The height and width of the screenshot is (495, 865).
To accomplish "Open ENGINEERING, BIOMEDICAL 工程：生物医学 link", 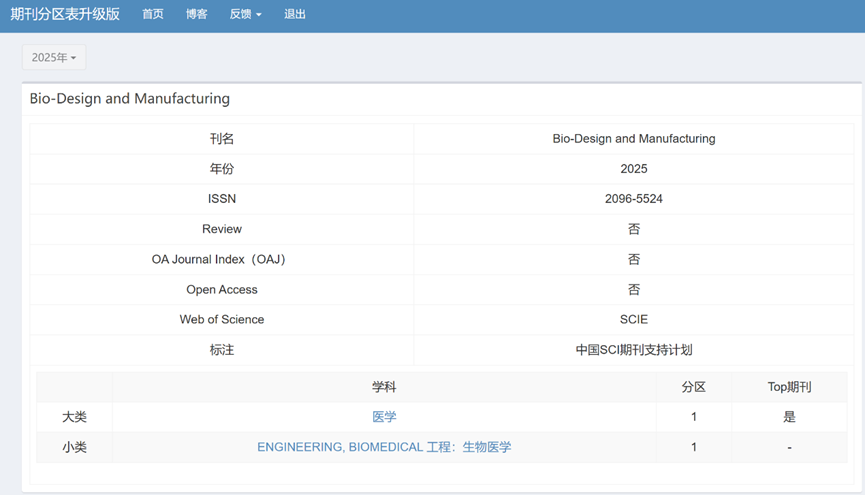I will click(384, 447).
